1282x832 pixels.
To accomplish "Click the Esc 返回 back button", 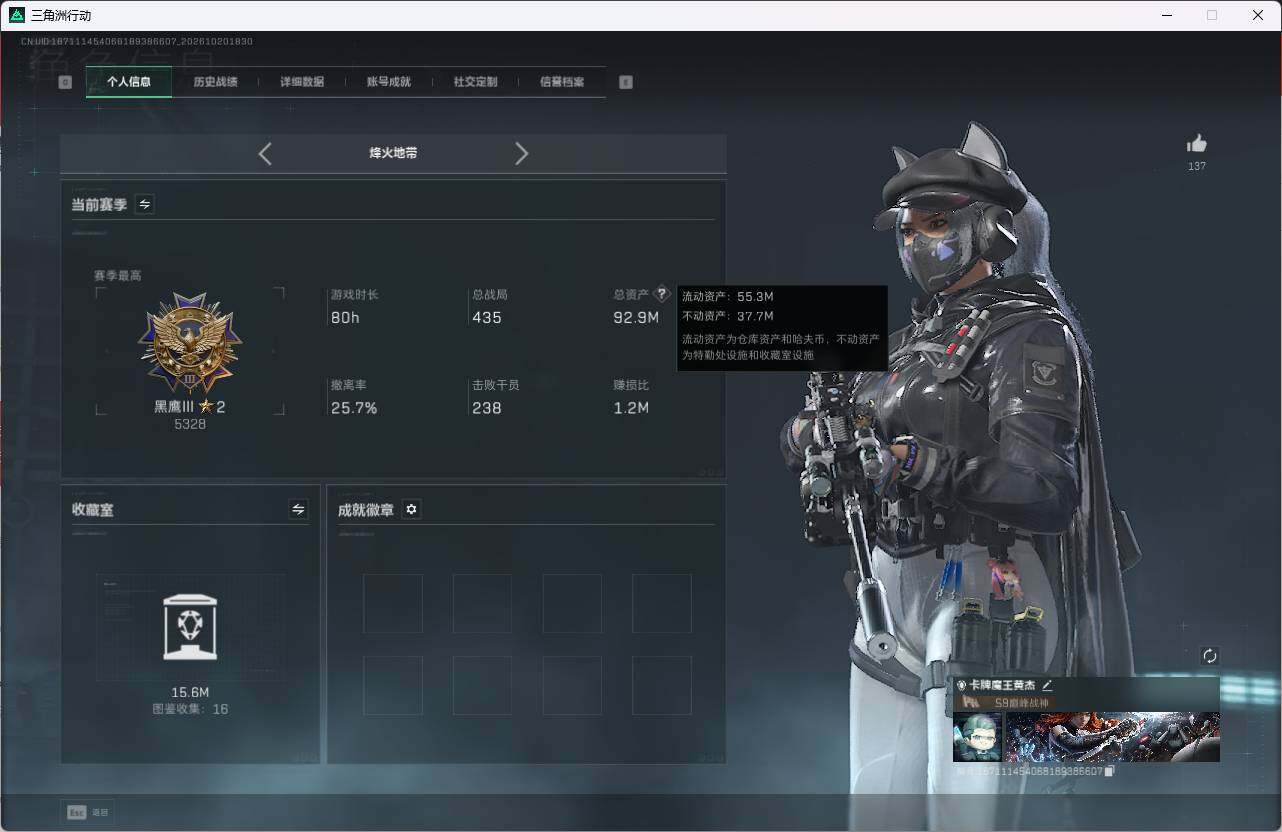I will 88,812.
